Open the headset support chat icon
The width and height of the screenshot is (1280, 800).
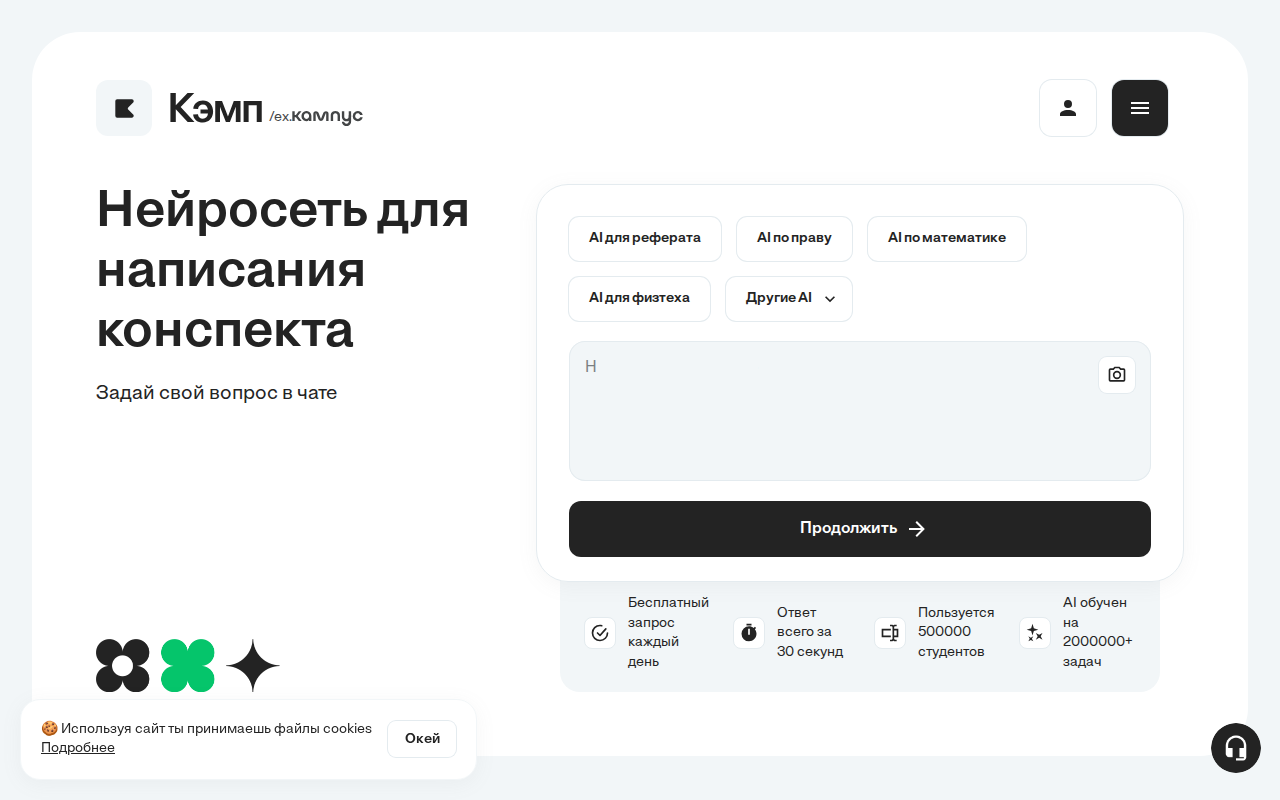coord(1236,748)
